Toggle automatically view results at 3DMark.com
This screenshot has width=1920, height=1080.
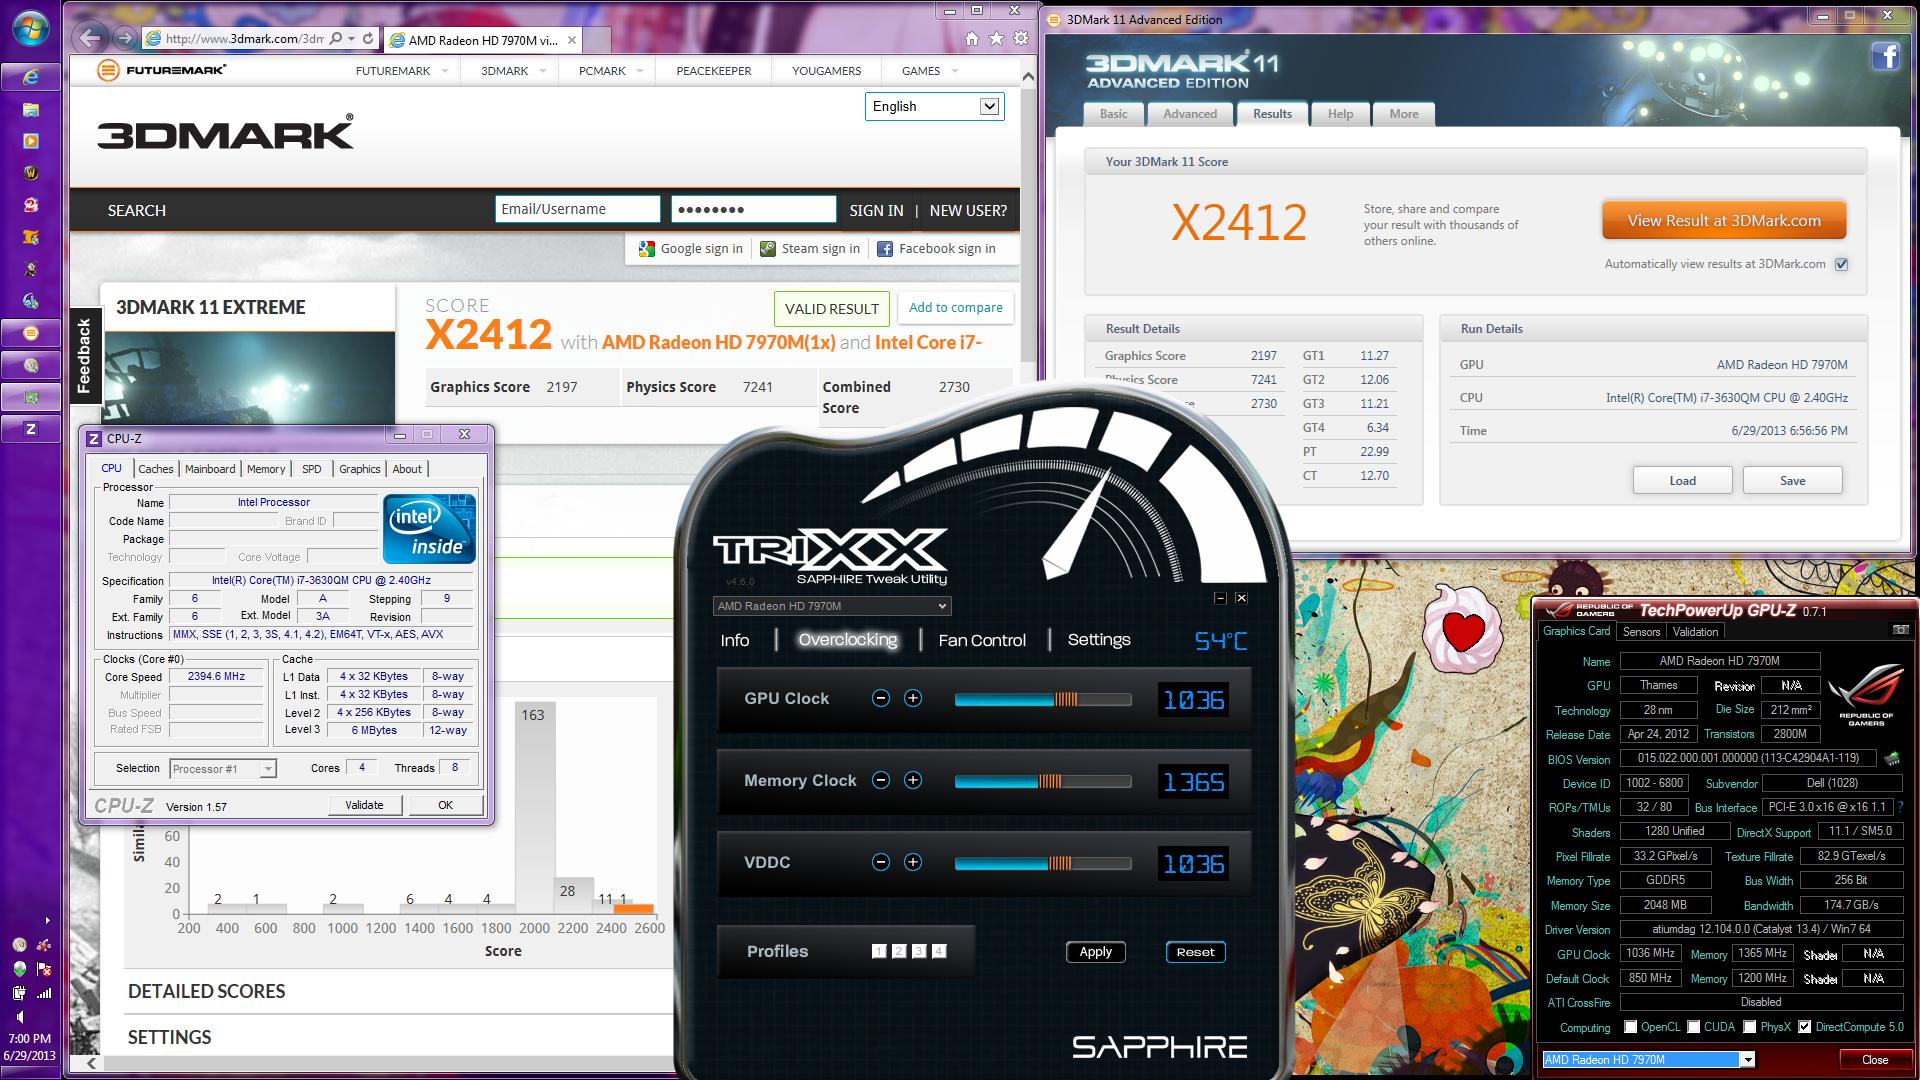[1841, 264]
